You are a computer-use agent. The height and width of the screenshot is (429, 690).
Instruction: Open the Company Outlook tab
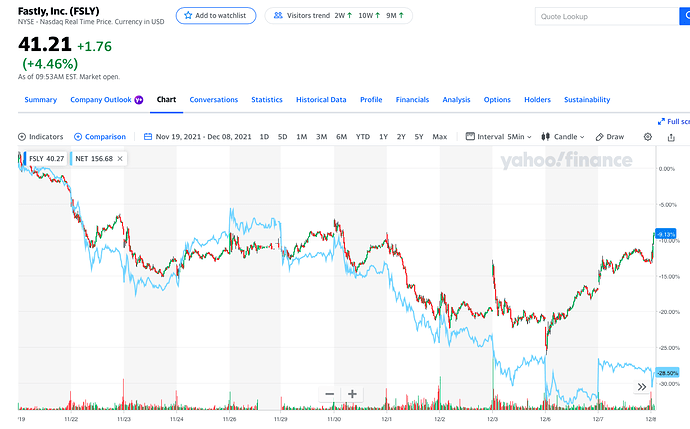(101, 100)
